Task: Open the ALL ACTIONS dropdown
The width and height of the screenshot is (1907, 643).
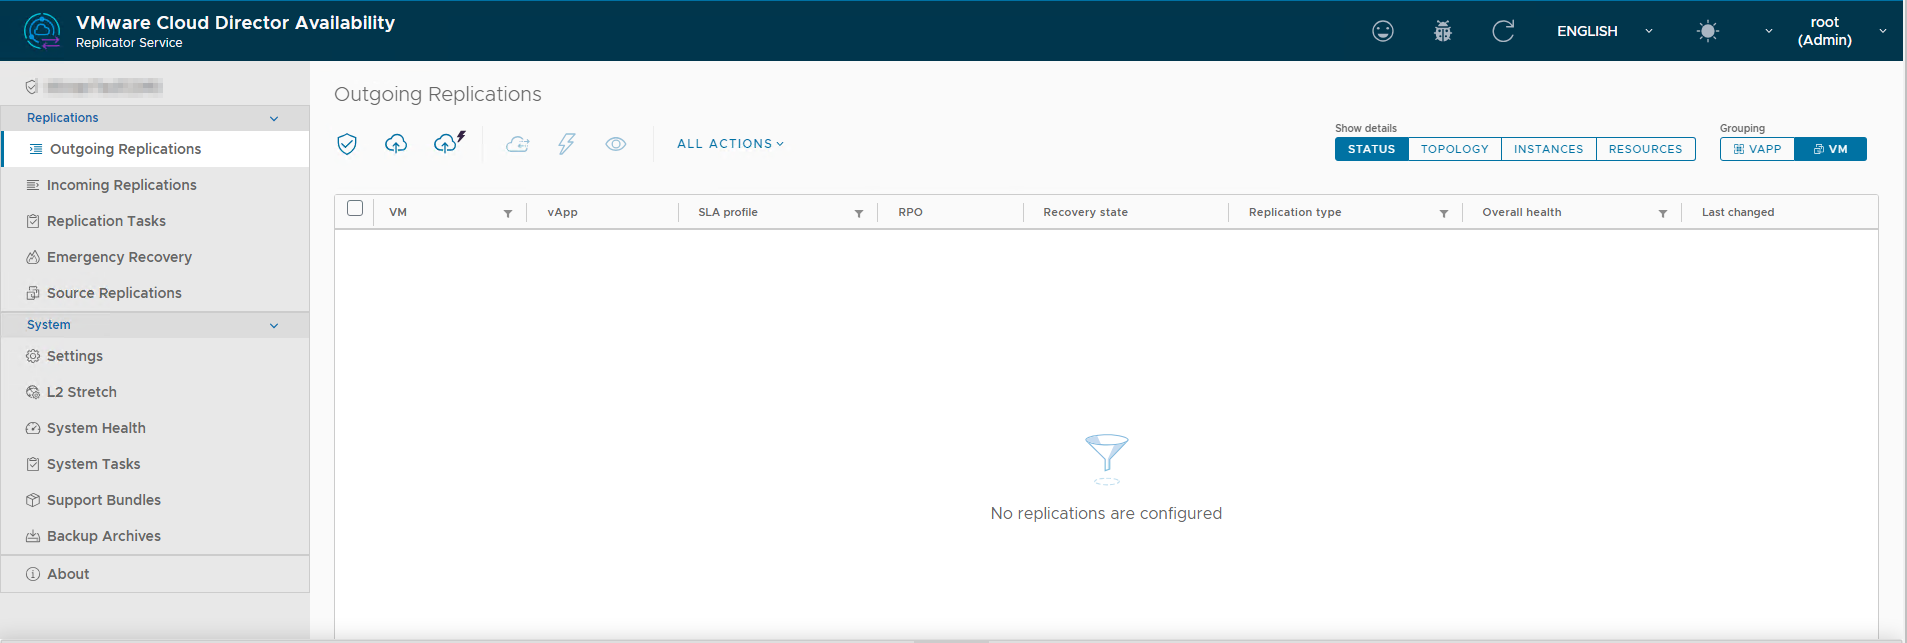Action: point(730,144)
